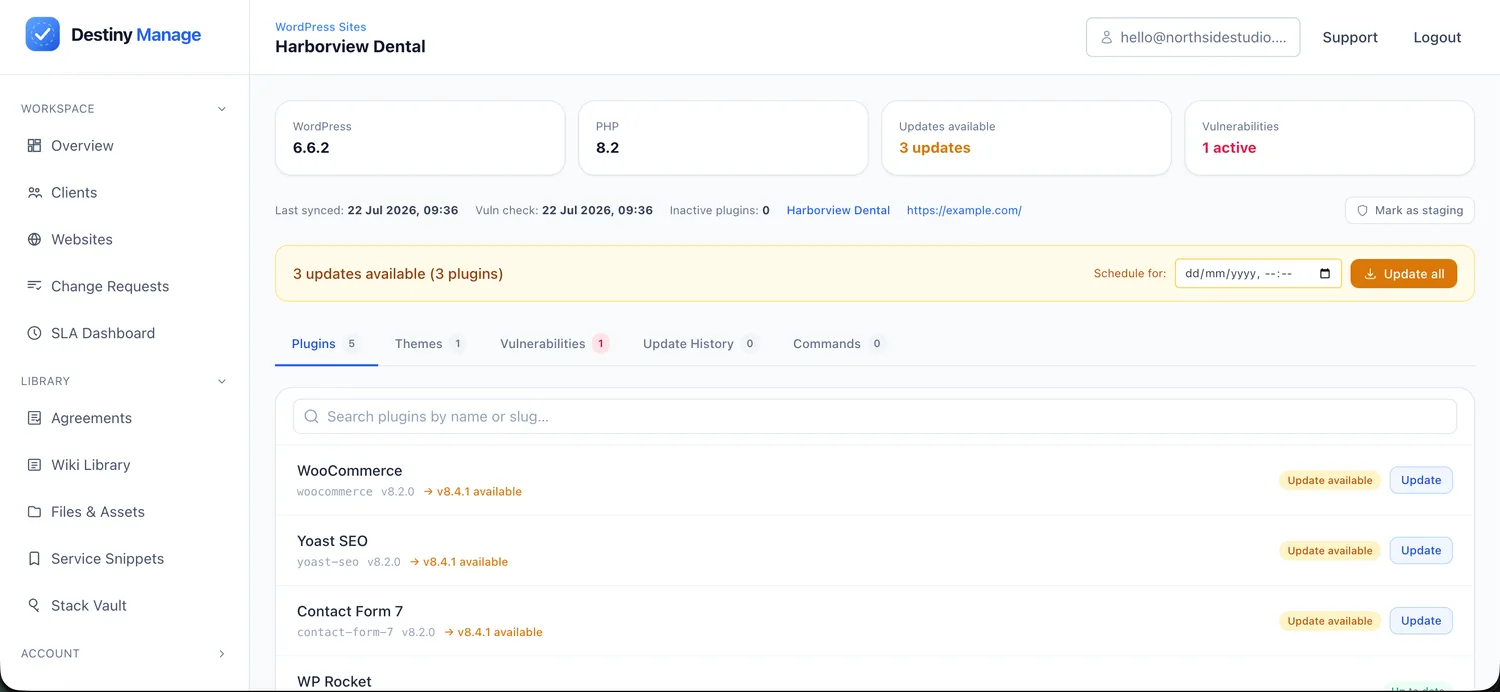Screen dimensions: 1500x692
Task: Click the shield icon on Mark as staging
Action: point(1362,210)
